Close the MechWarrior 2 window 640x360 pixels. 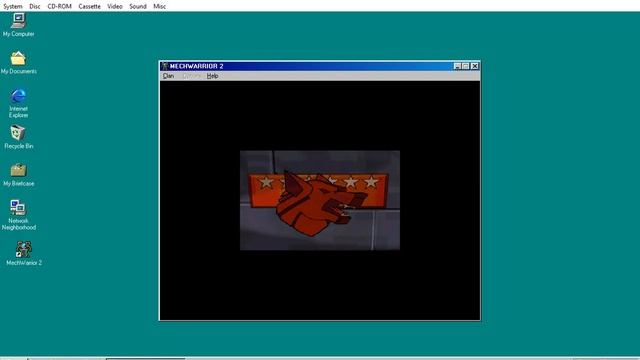coord(475,66)
